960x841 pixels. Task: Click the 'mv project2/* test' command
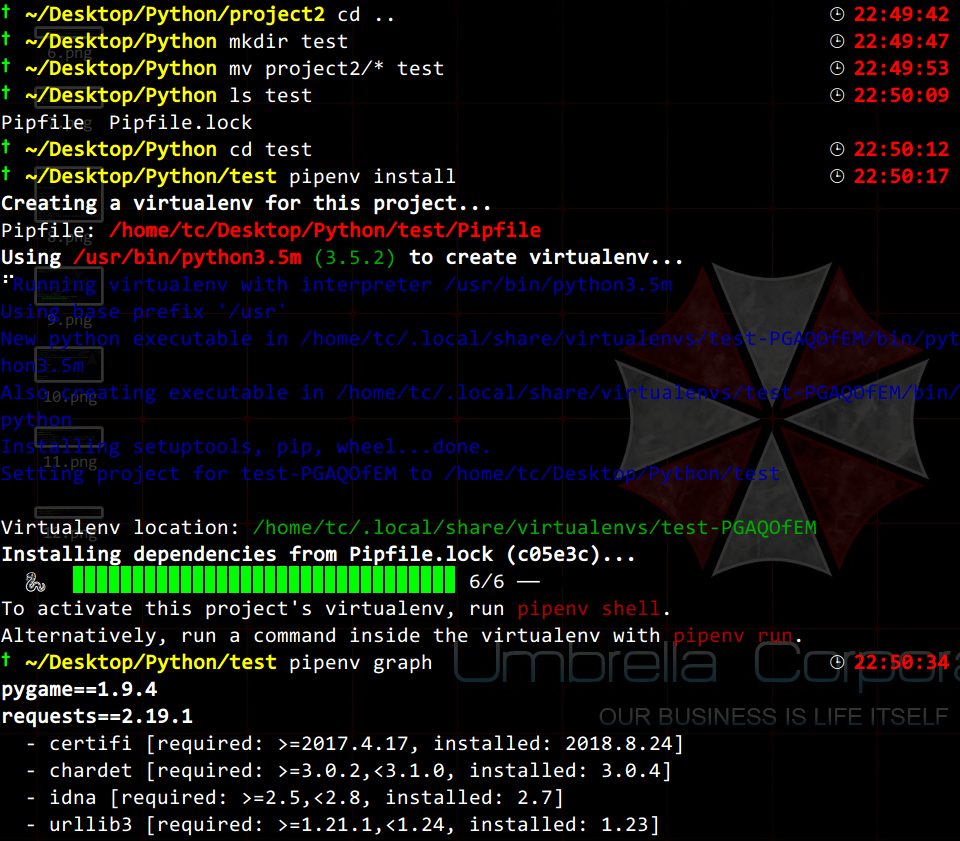click(x=336, y=69)
